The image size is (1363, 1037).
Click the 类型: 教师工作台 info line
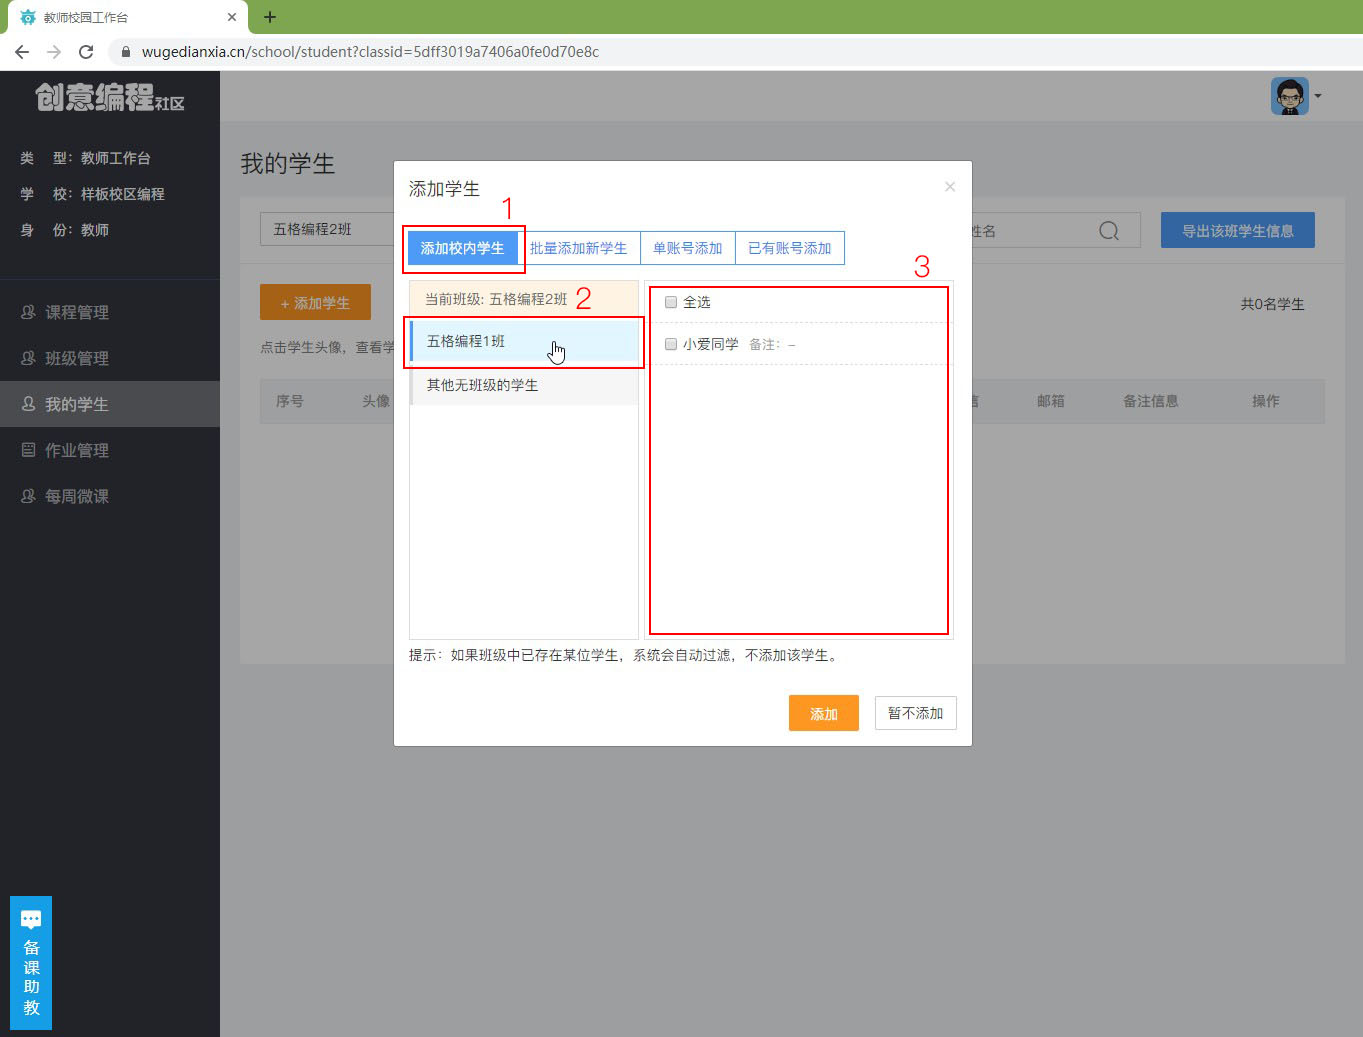[x=85, y=158]
